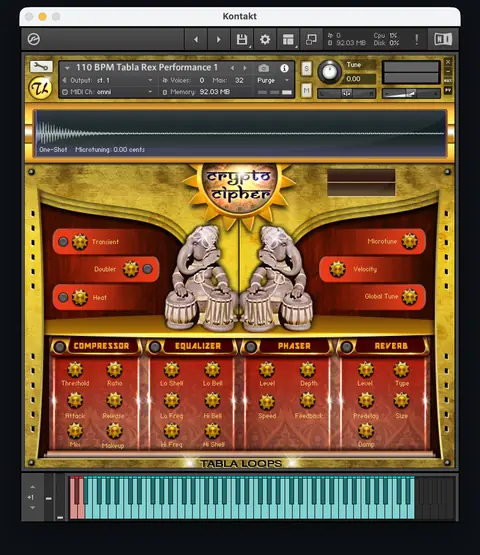The image size is (480, 555).
Task: Open the Purge dropdown menu
Action: [x=273, y=80]
